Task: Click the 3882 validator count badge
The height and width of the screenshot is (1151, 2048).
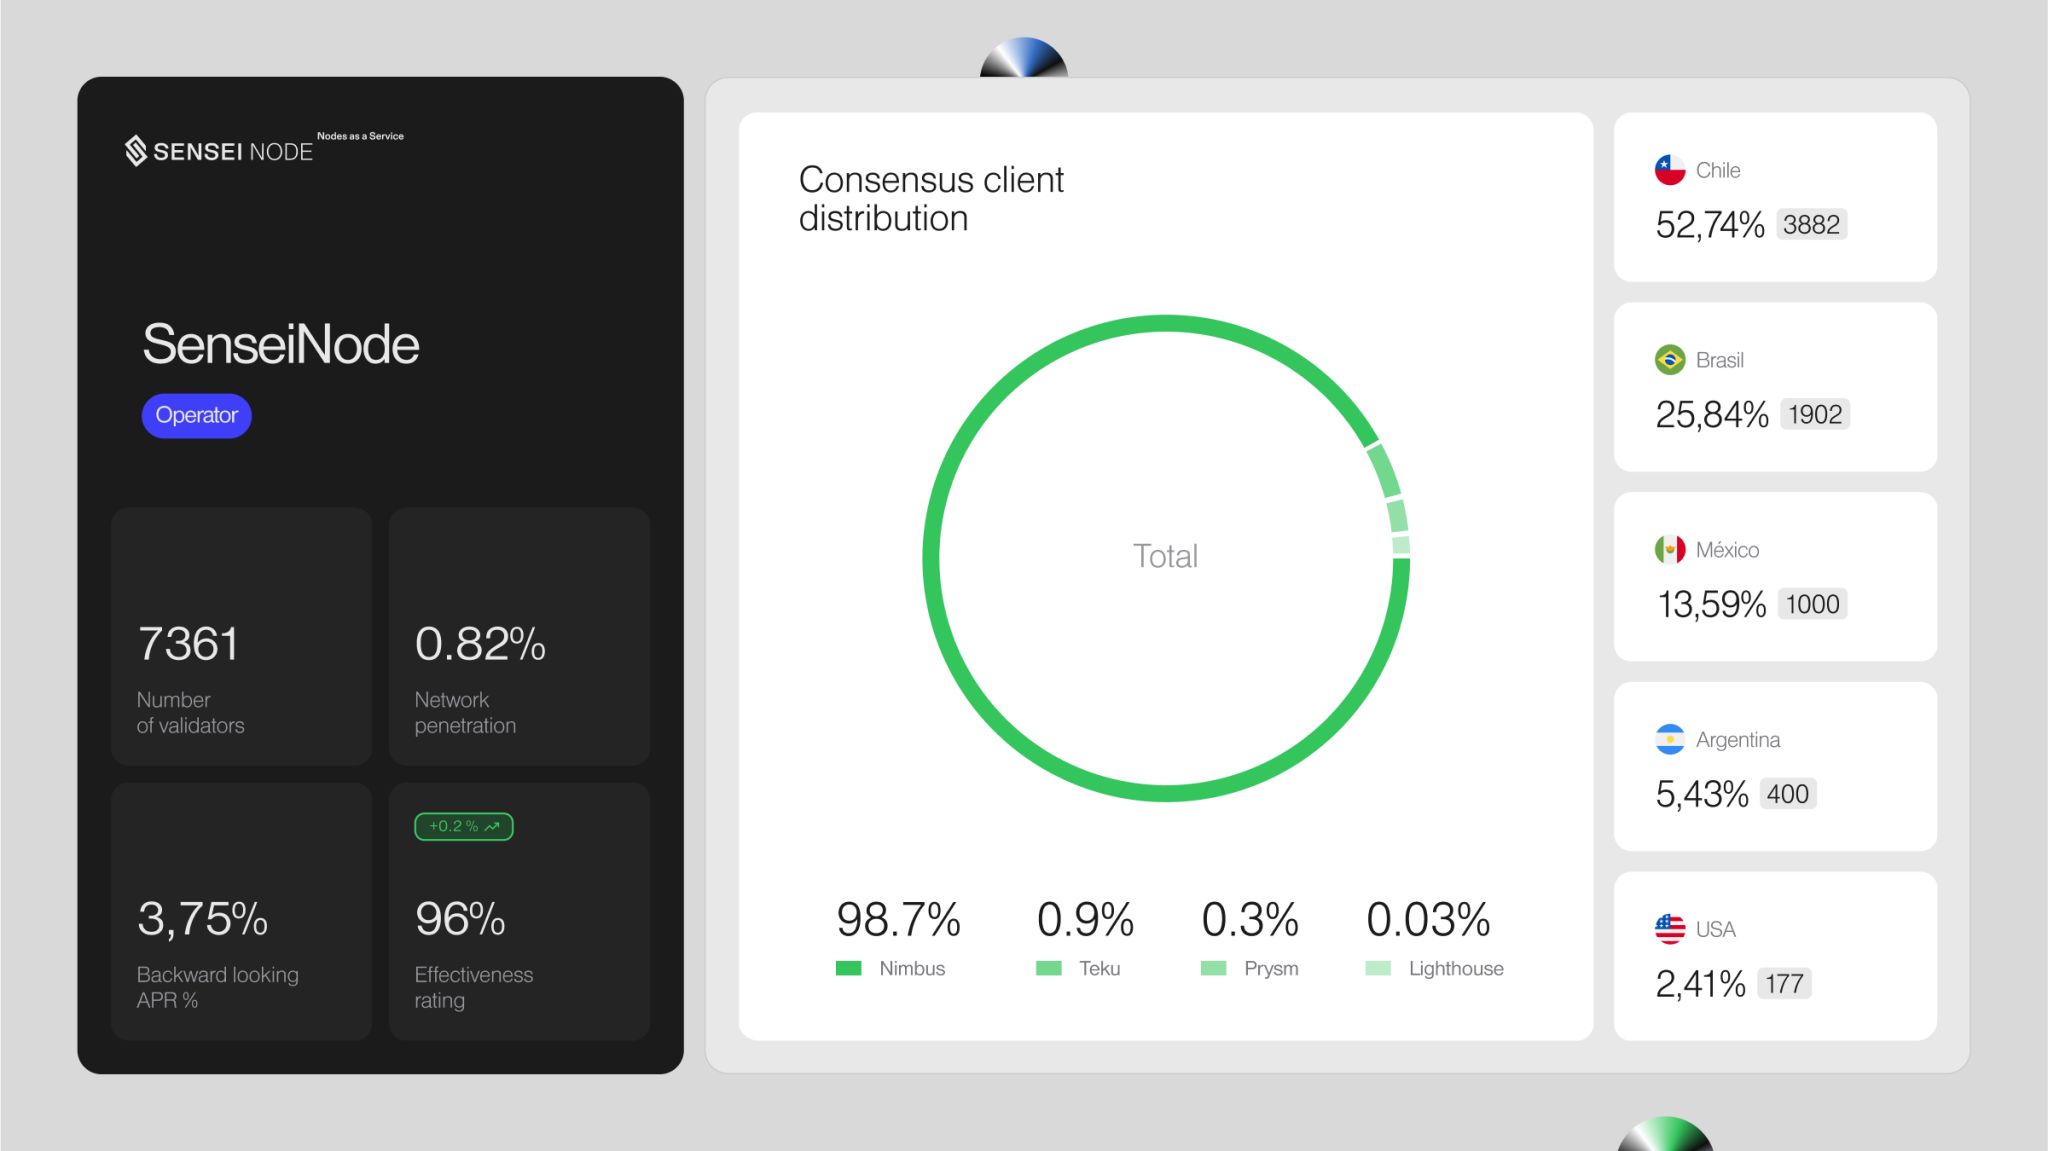Action: tap(1810, 225)
